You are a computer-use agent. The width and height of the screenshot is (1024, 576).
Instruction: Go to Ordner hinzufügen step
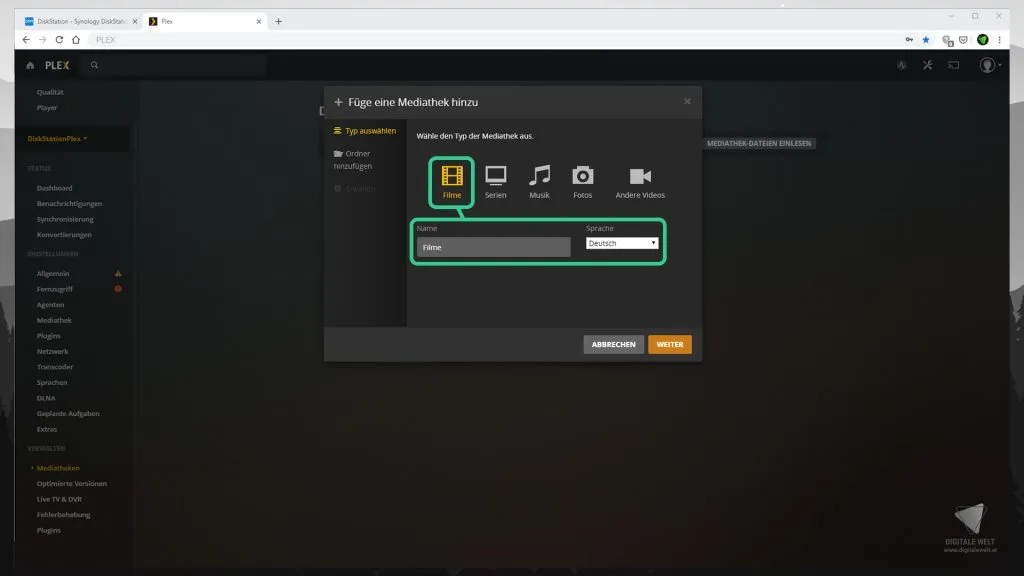click(x=353, y=159)
